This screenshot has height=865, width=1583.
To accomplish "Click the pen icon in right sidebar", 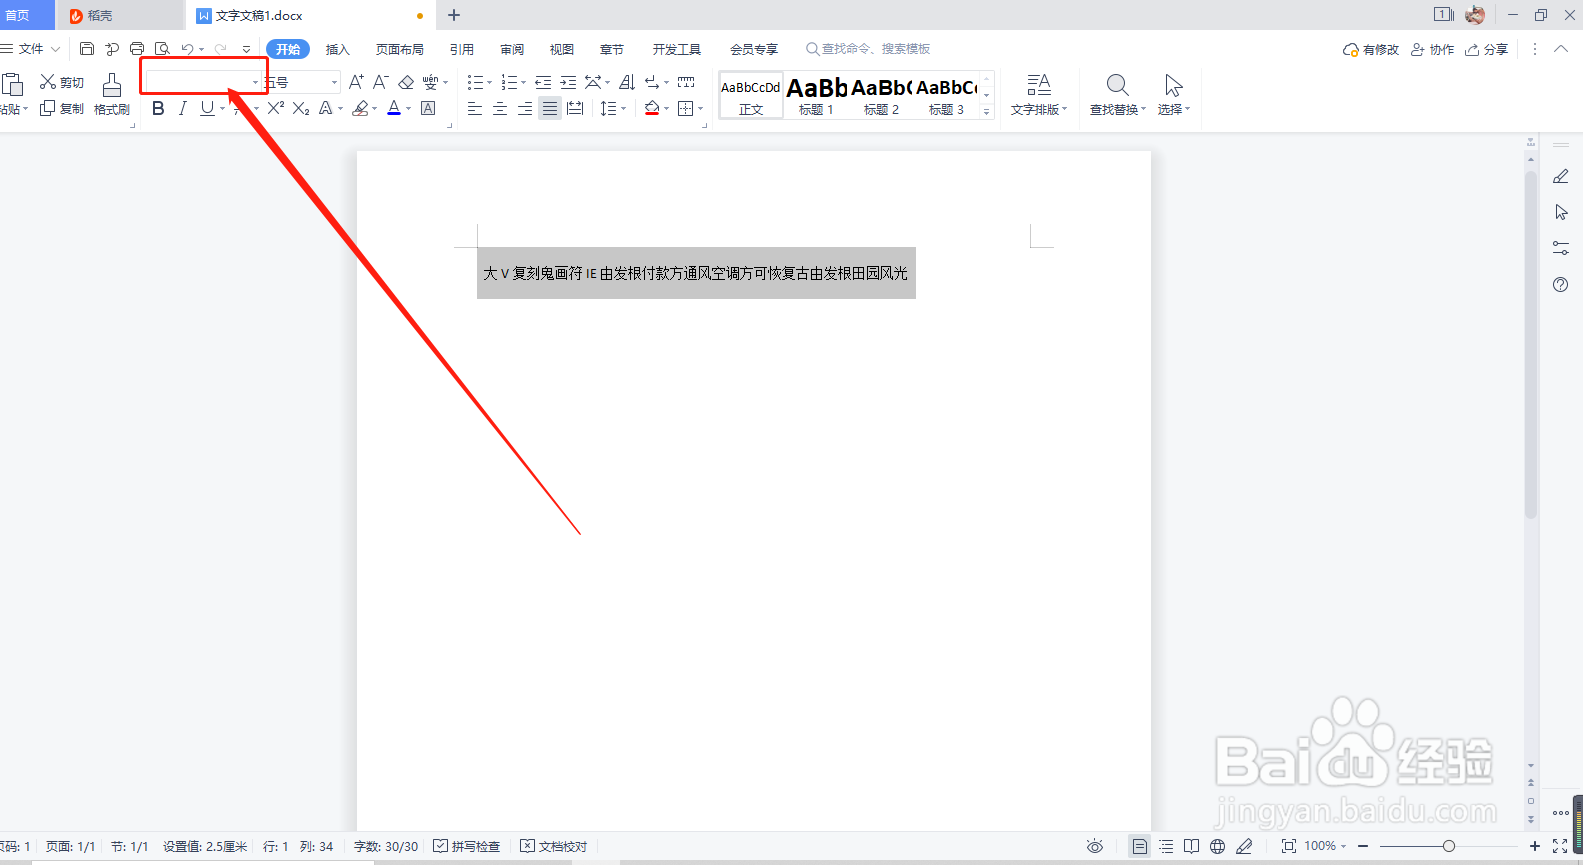I will click(x=1561, y=176).
